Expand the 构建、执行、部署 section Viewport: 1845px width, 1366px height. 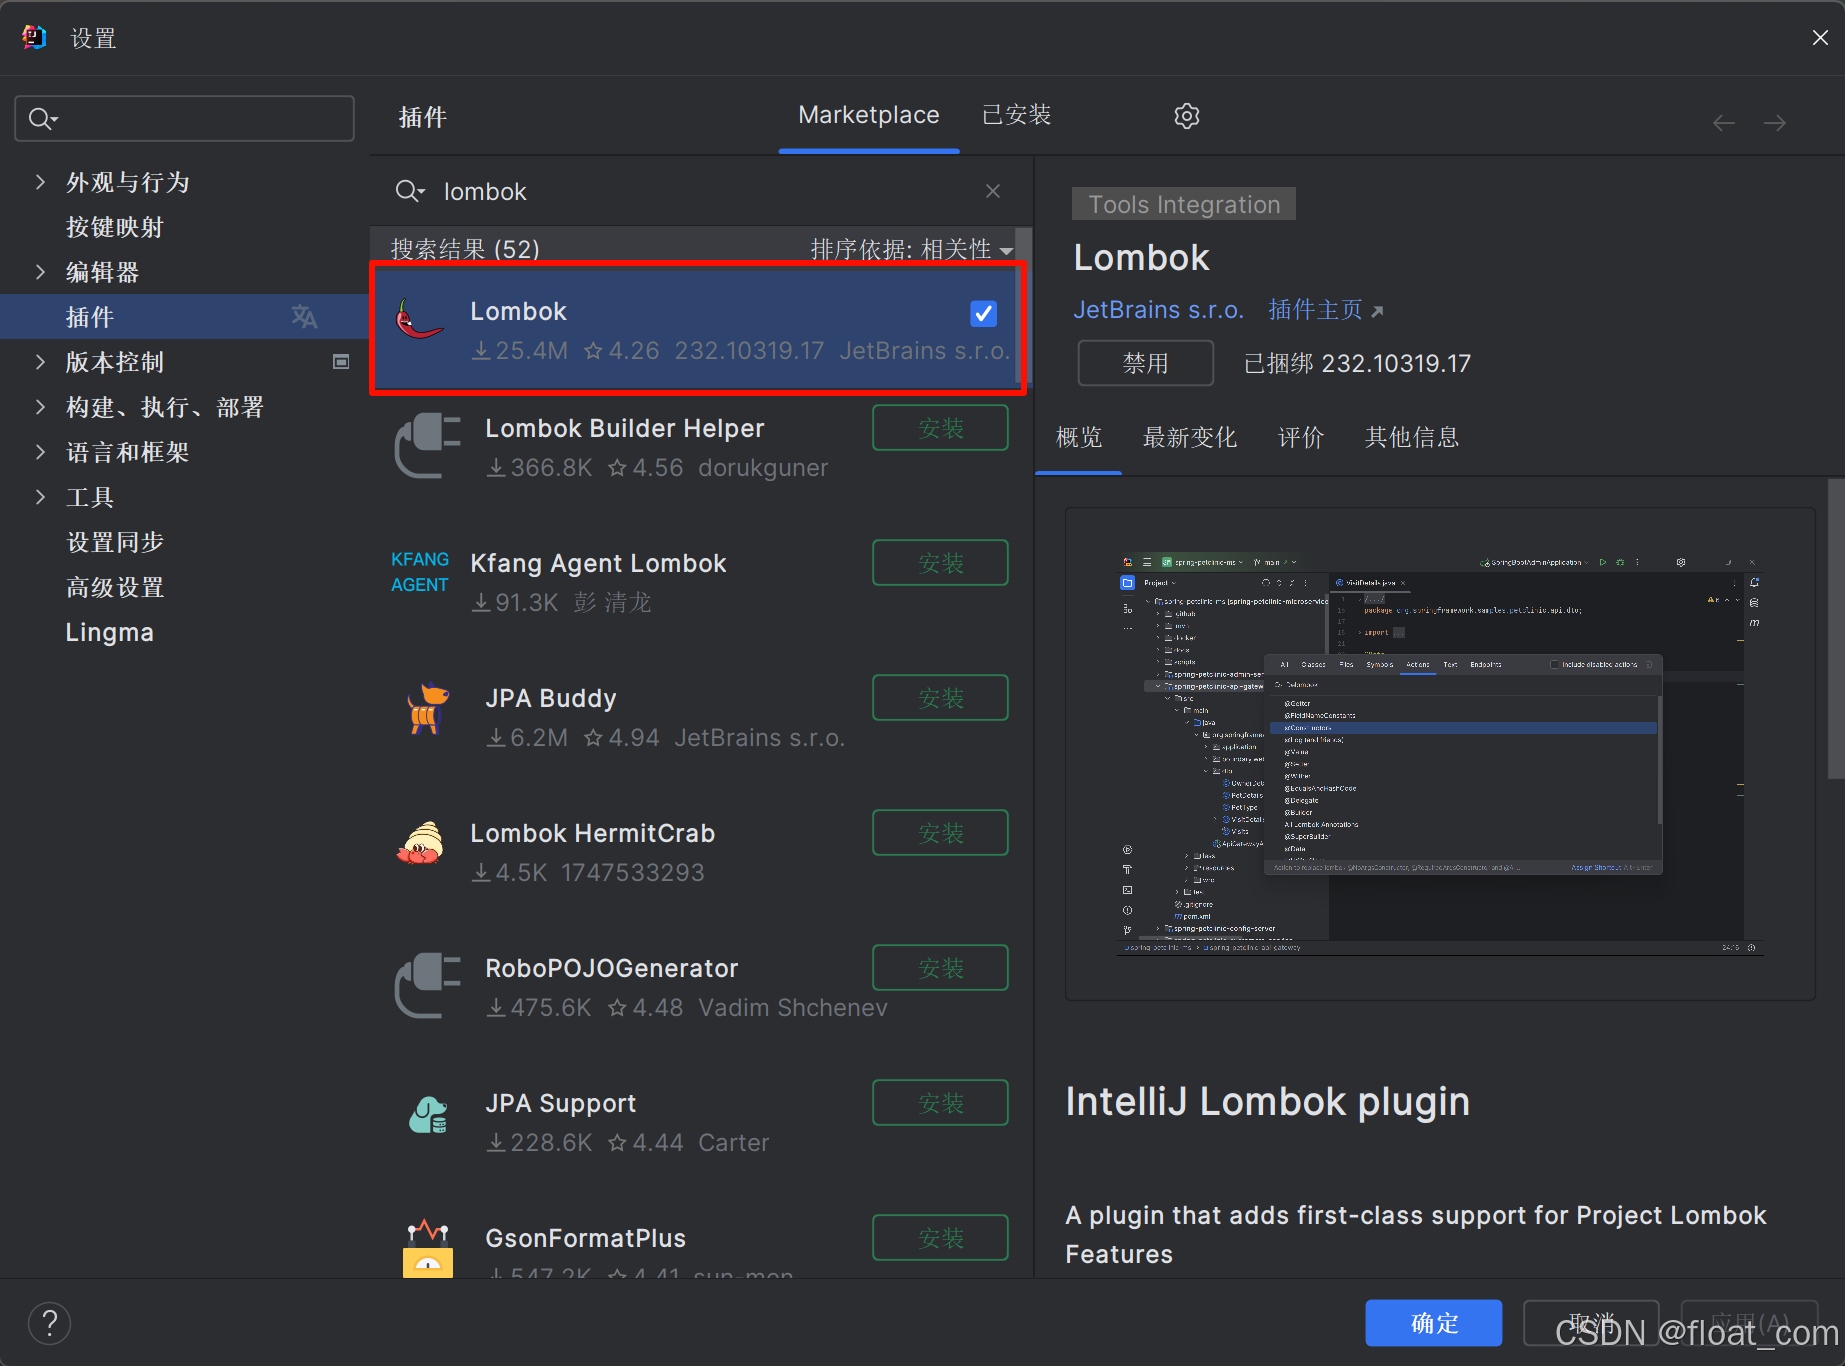[x=40, y=407]
